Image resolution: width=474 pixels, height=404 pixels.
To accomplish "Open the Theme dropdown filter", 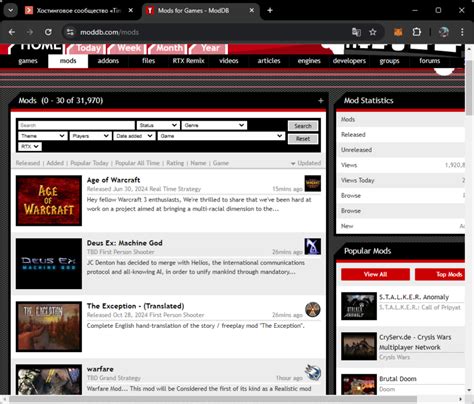I will click(x=42, y=136).
